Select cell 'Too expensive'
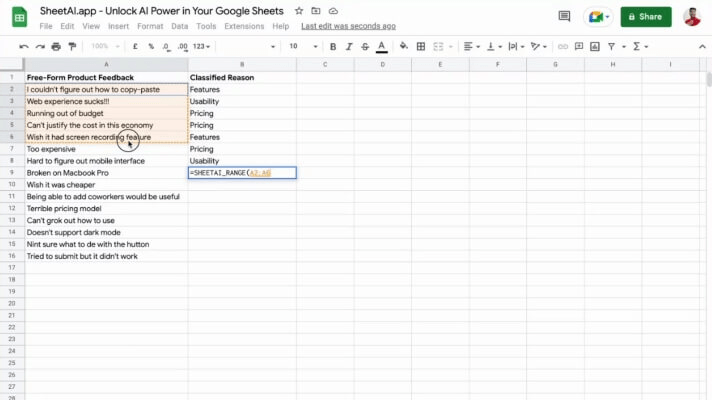 [x=106, y=149]
